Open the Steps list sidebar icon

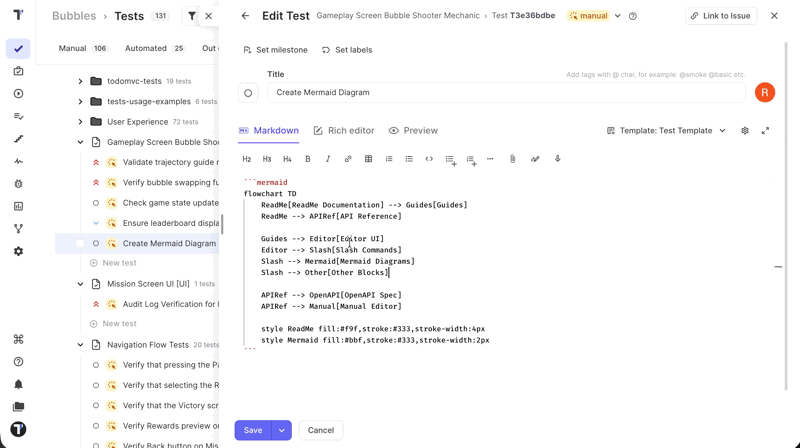coord(18,116)
